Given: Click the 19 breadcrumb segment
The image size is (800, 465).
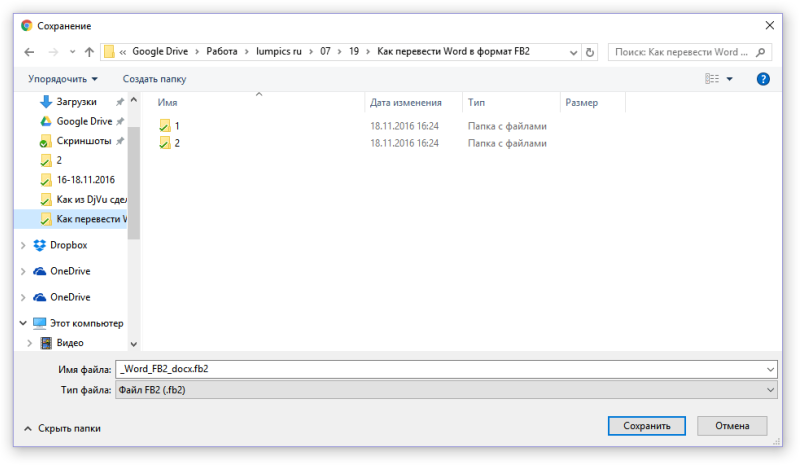Looking at the screenshot, I should tap(354, 52).
